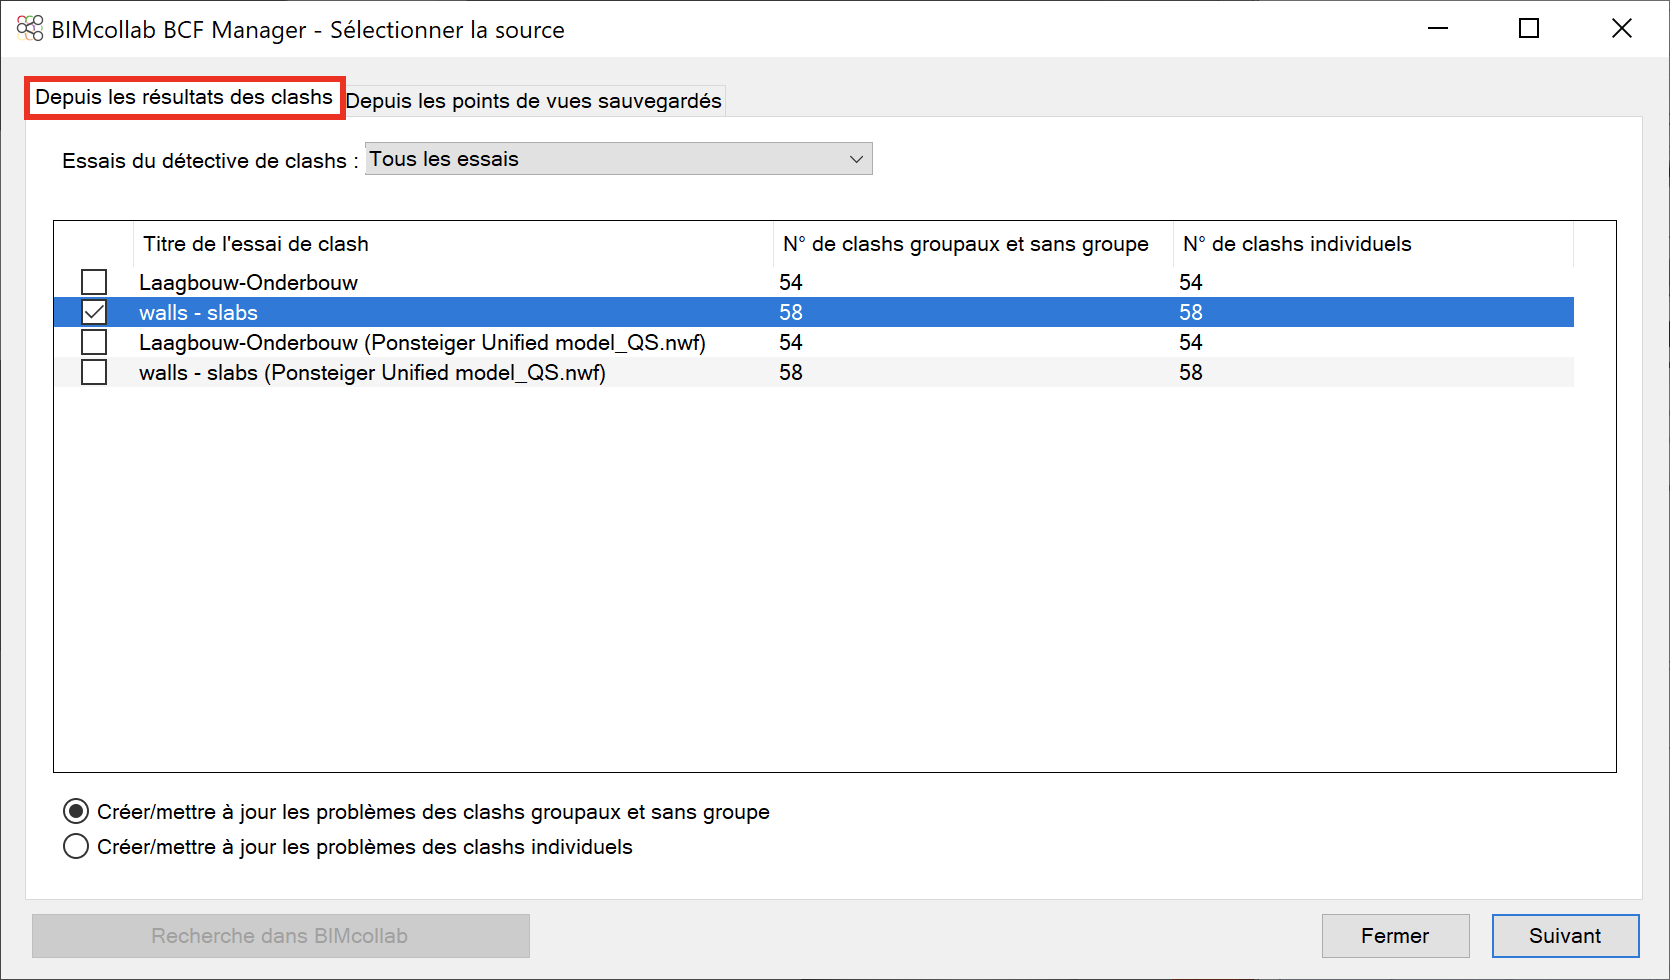Select radio for individual clash issues

[76, 846]
